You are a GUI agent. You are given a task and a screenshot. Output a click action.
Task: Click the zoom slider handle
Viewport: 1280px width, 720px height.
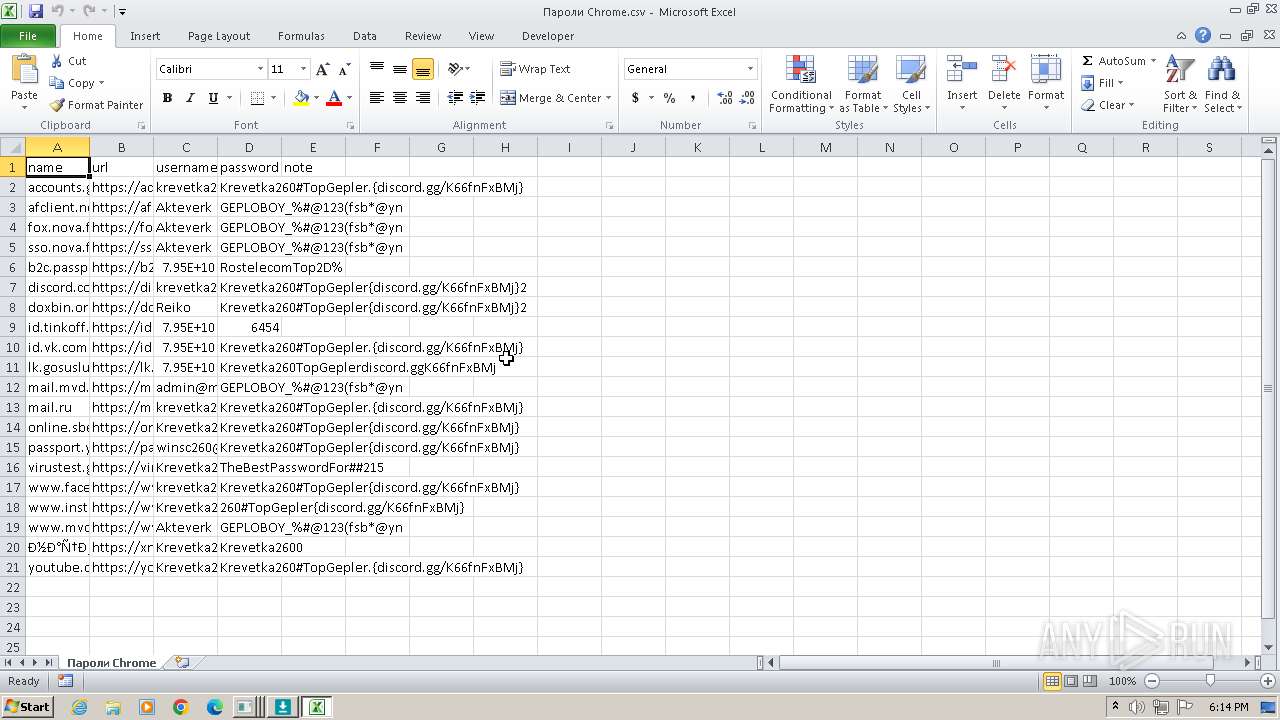pos(1210,681)
